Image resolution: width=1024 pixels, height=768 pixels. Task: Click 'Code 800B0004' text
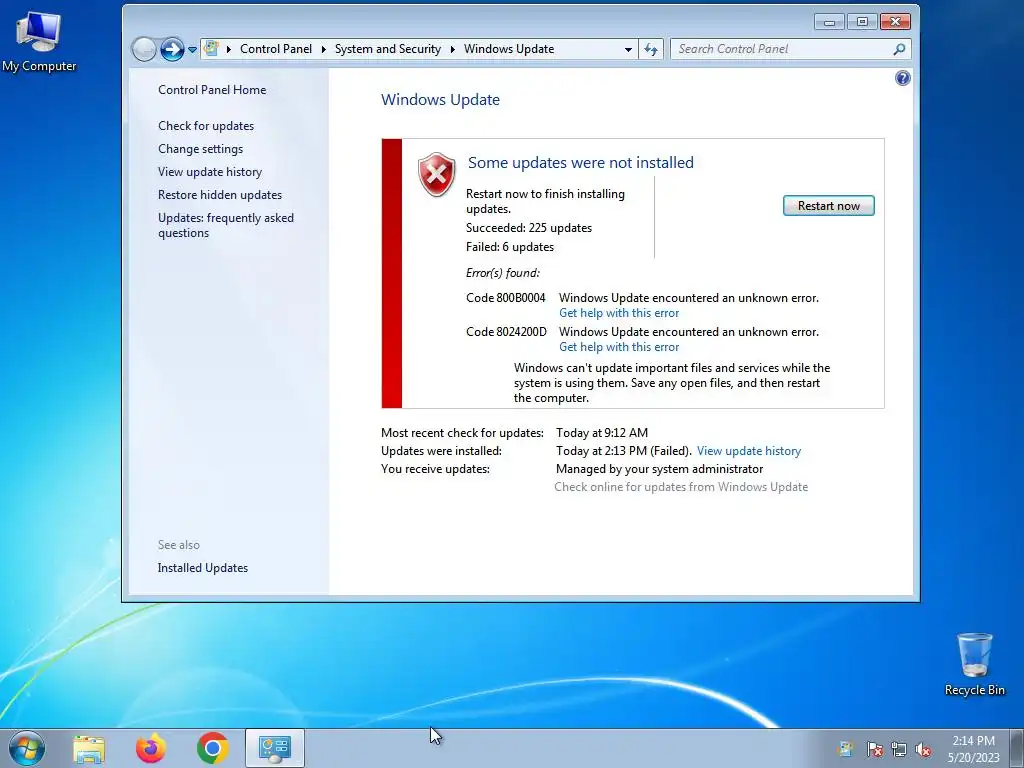point(505,298)
